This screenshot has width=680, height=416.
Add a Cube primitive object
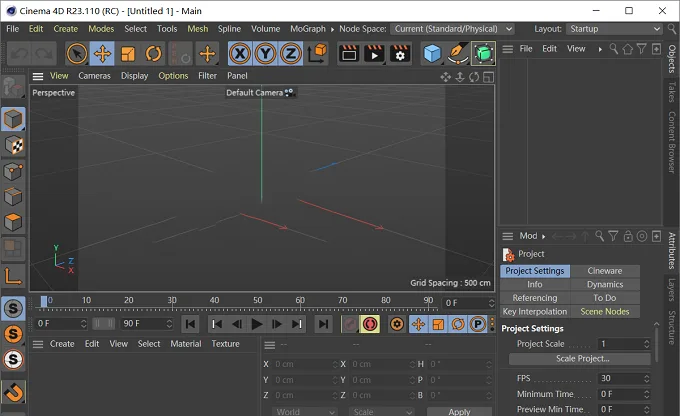pos(432,54)
